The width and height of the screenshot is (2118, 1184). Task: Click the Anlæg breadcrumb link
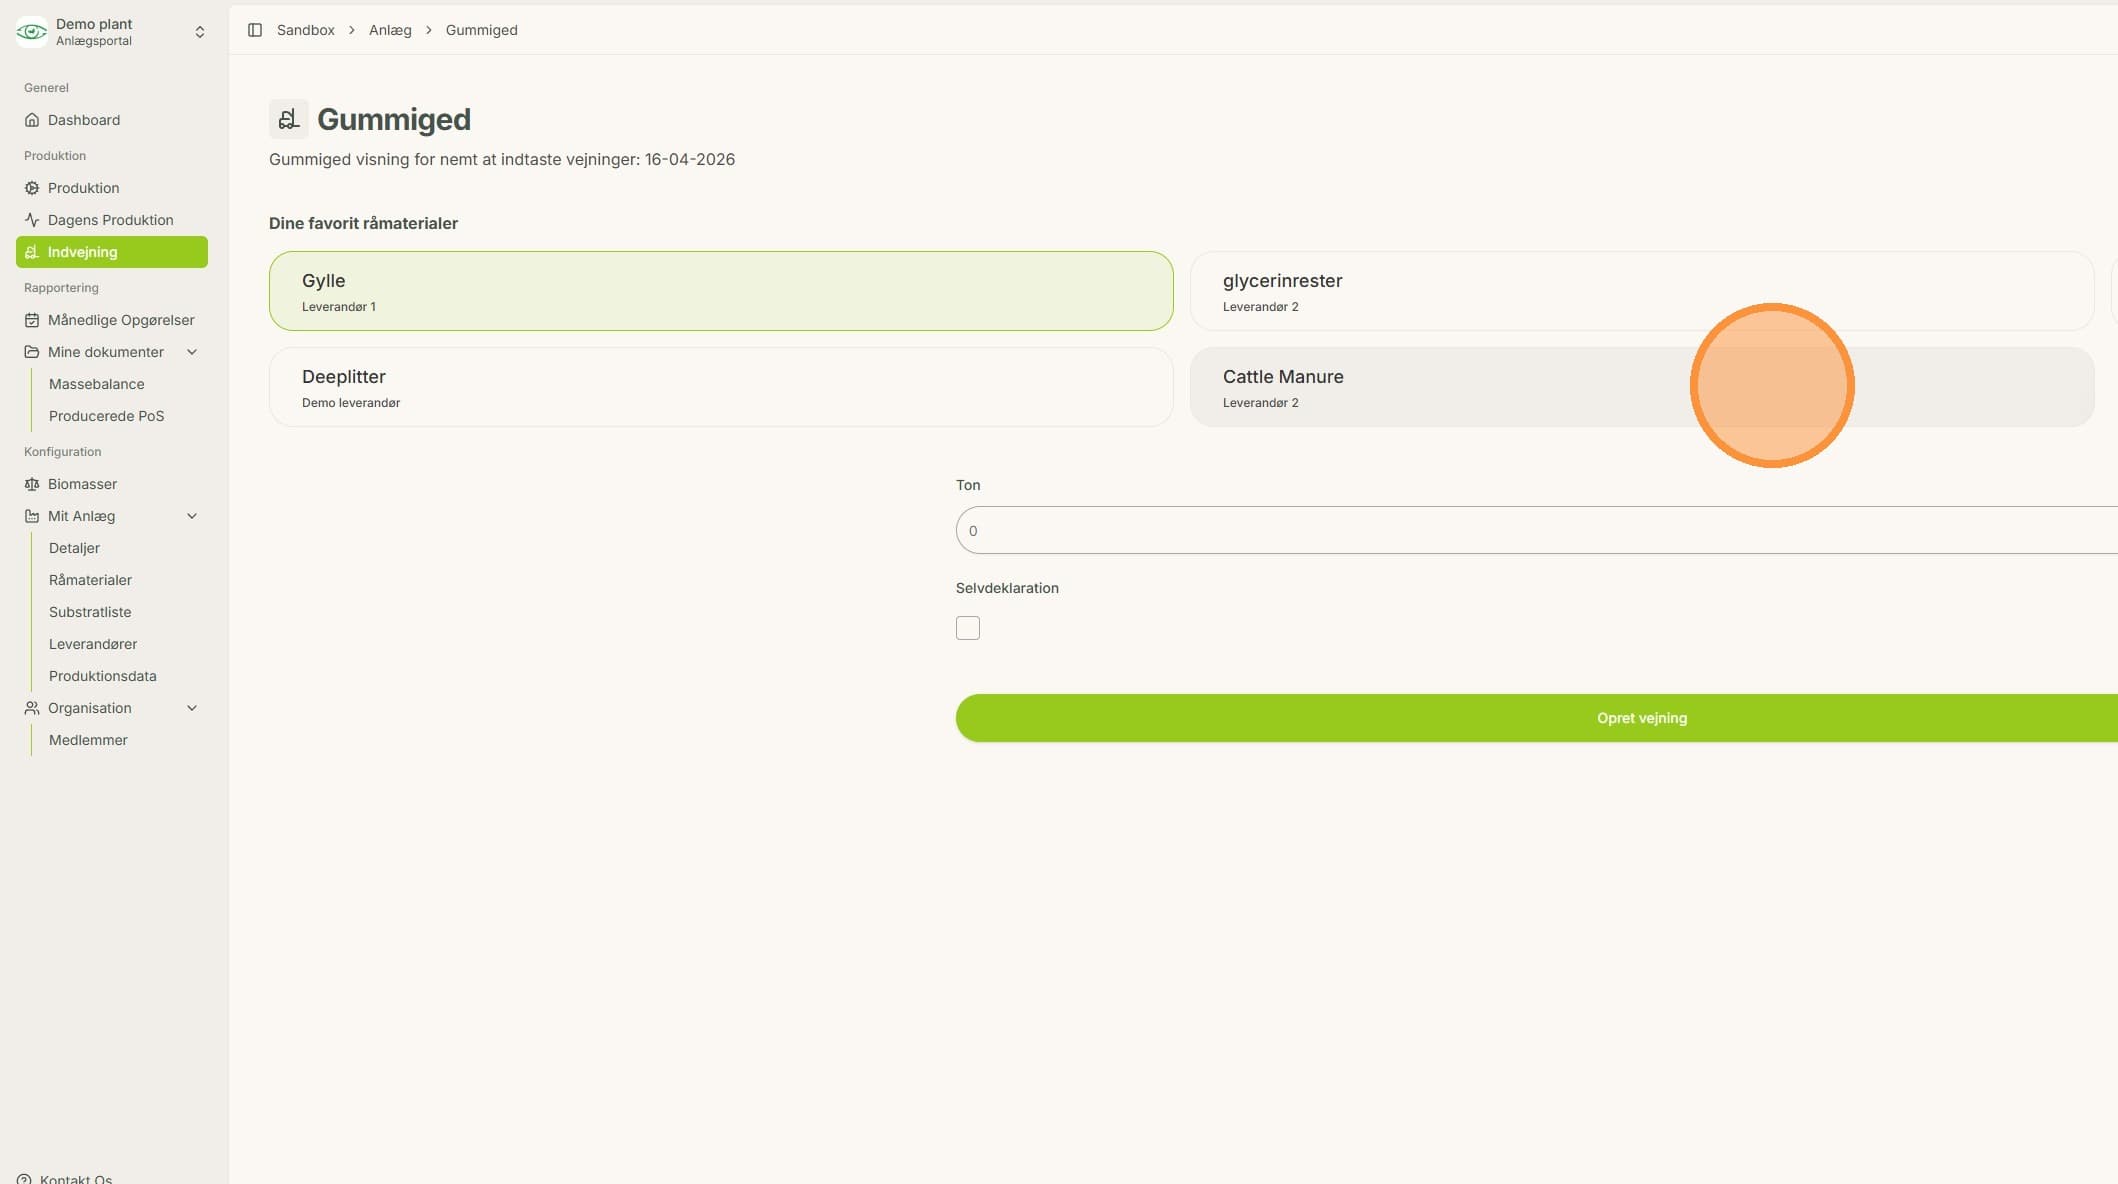tap(390, 30)
